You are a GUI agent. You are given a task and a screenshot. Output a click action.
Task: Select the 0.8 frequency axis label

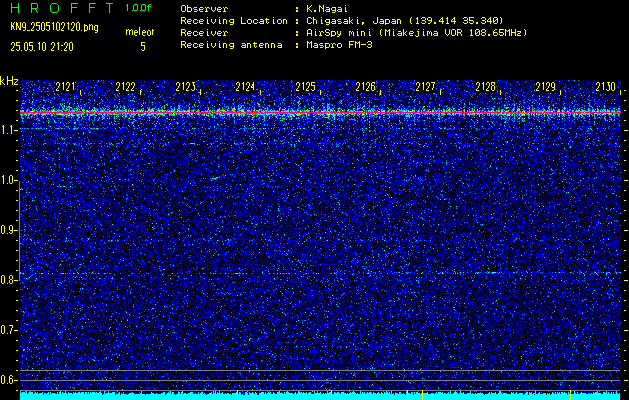[x=8, y=280]
